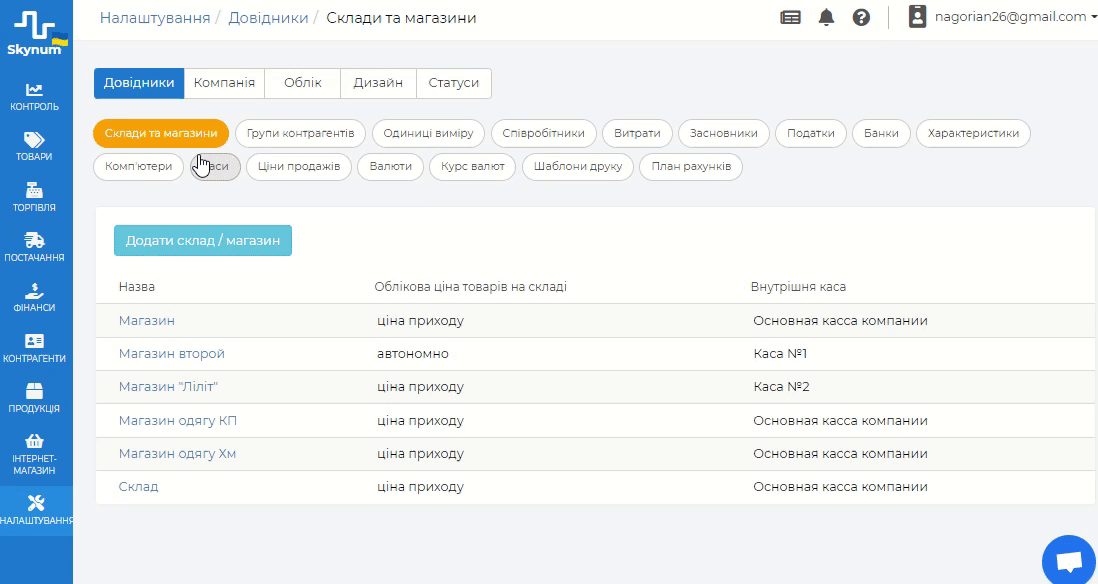The image size is (1098, 584).
Task: Open the Склад row link
Action: click(138, 487)
